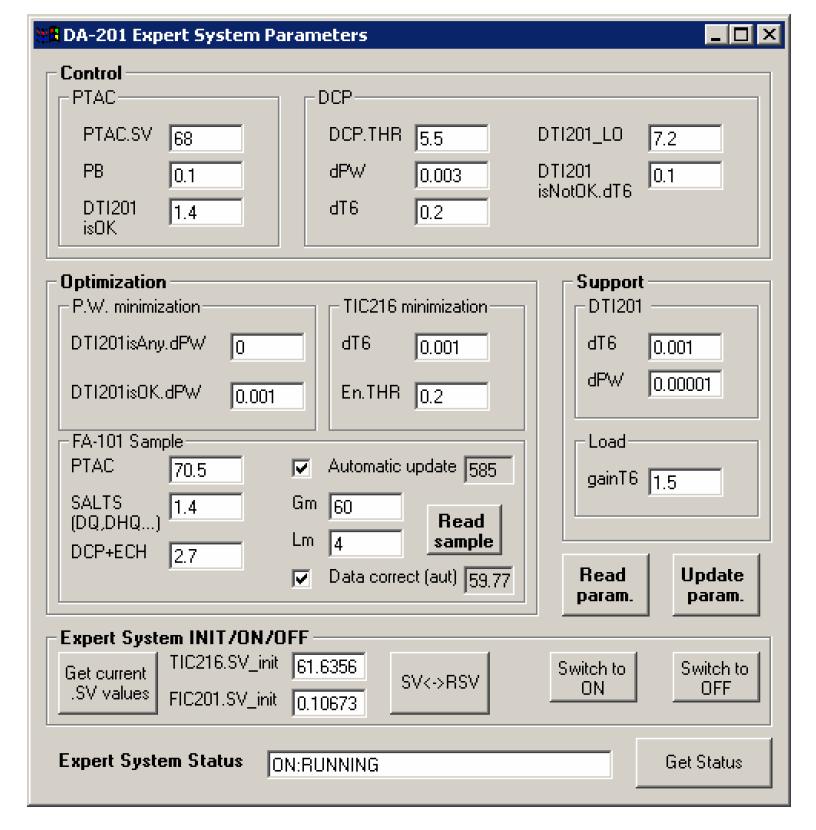
Task: Click the Expert System Status label
Action: pos(151,761)
